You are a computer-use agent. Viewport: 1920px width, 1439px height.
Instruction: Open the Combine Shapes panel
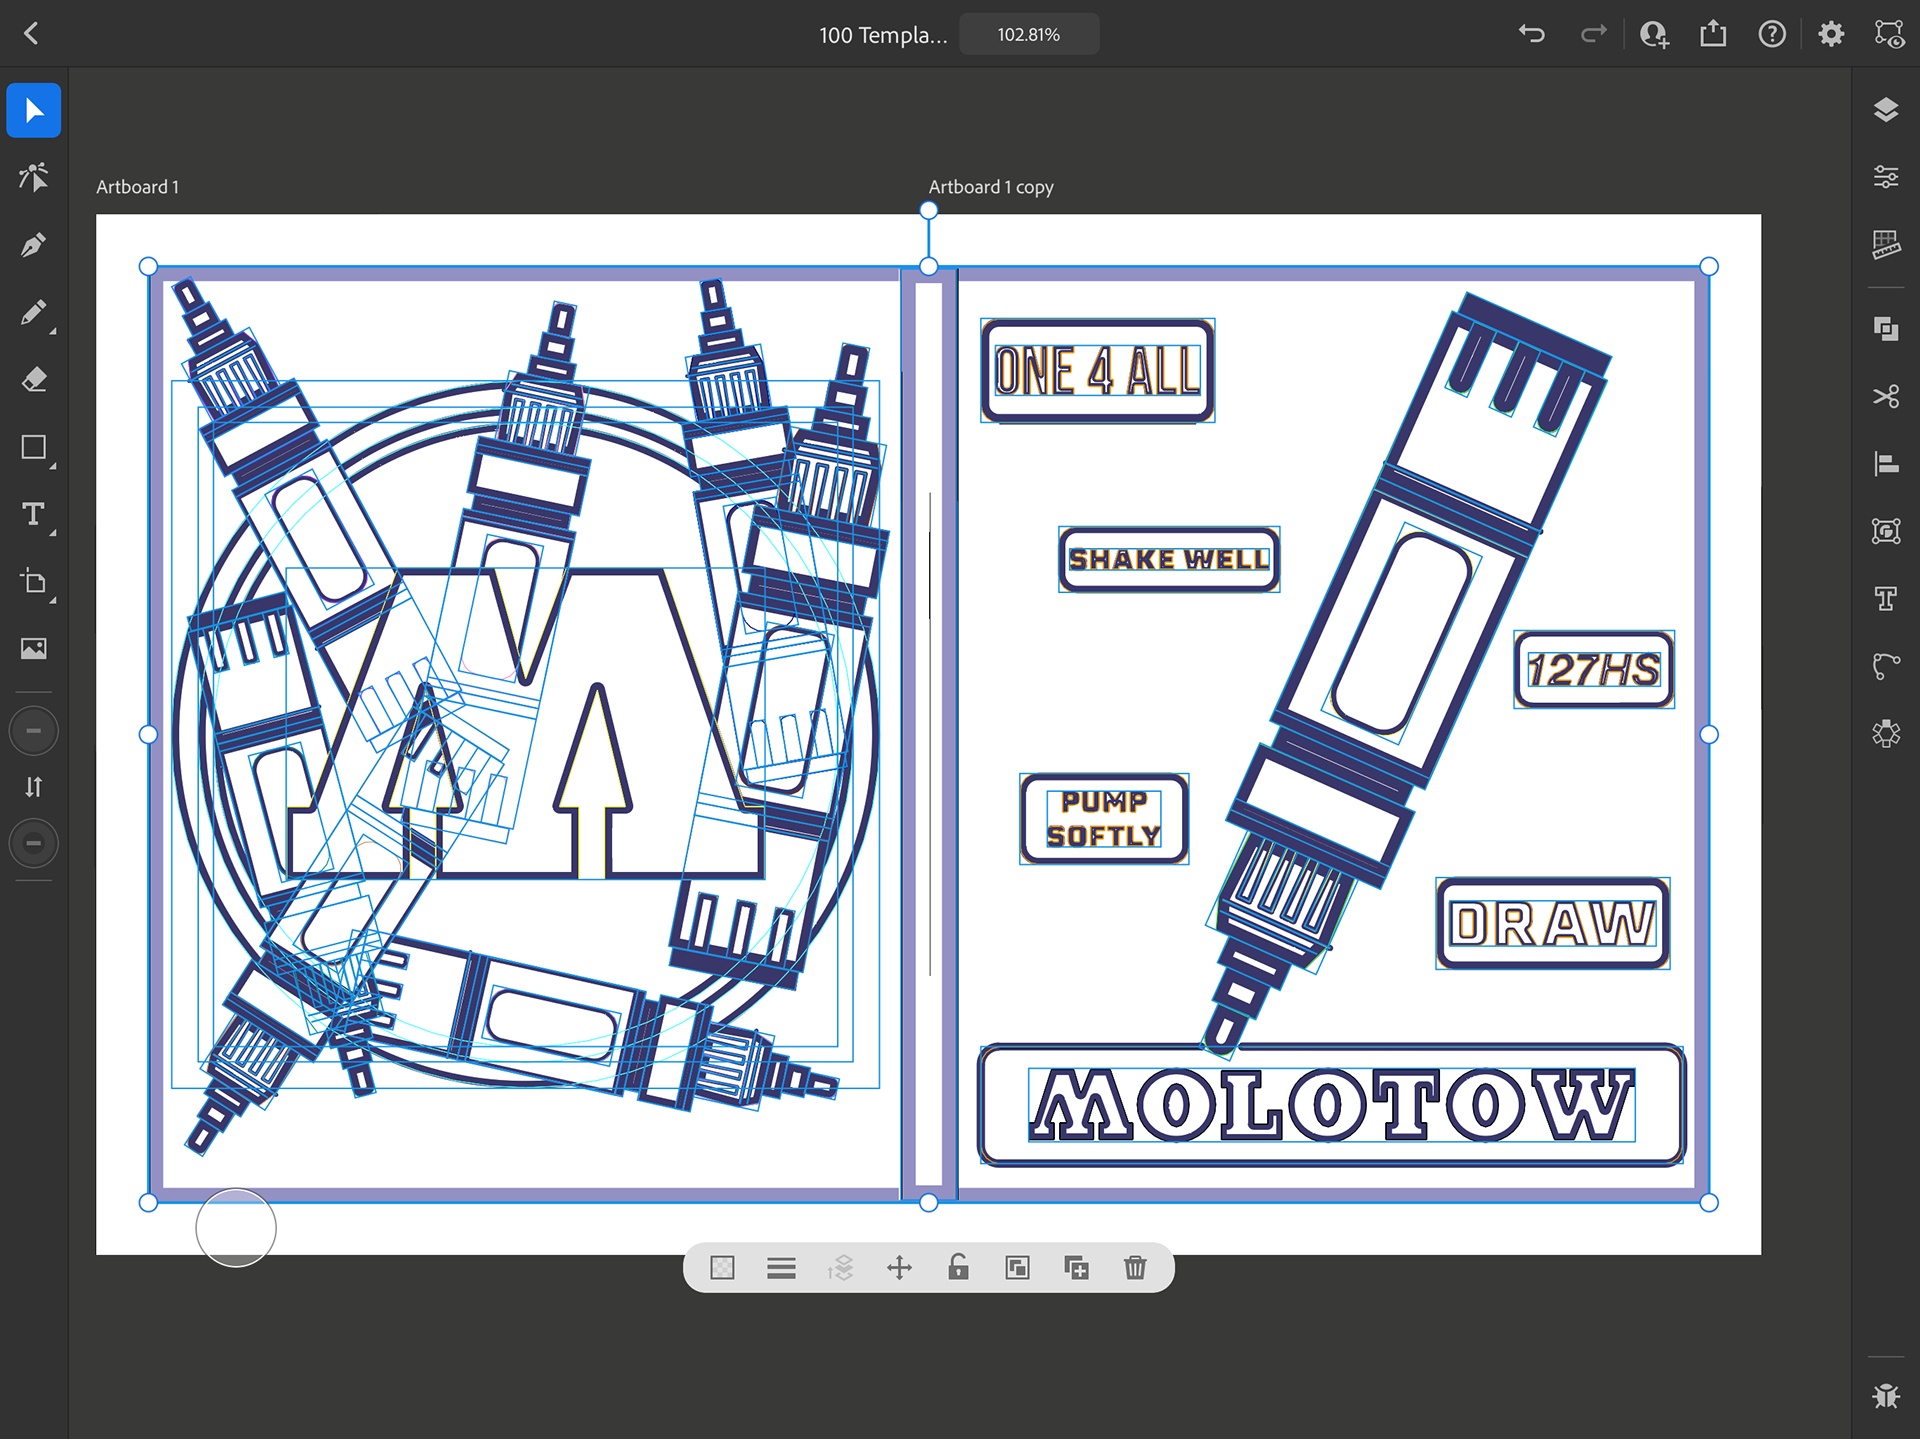point(1886,329)
